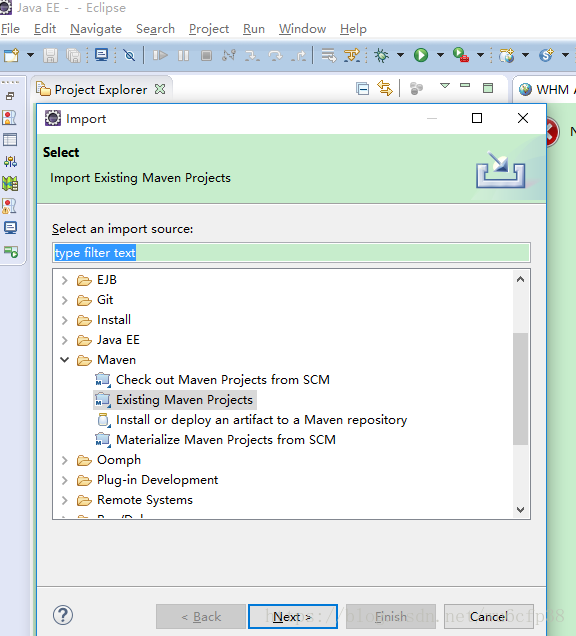The image size is (576, 636).
Task: Click the New Web Service icon
Action: pos(546,55)
